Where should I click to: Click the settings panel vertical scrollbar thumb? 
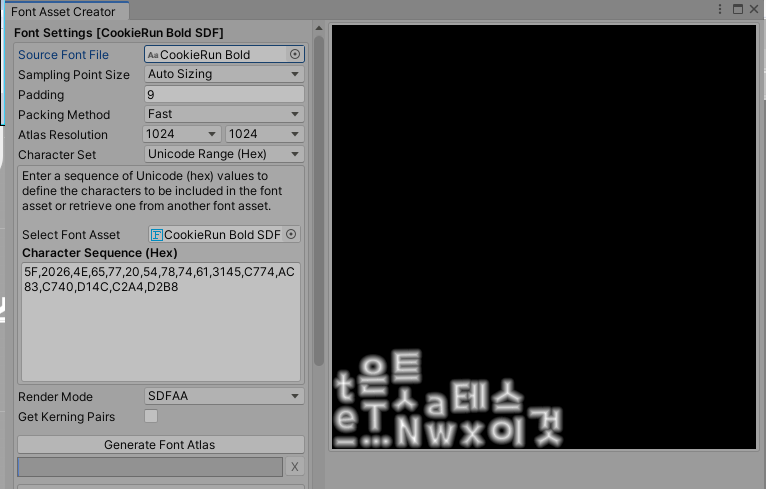point(319,200)
